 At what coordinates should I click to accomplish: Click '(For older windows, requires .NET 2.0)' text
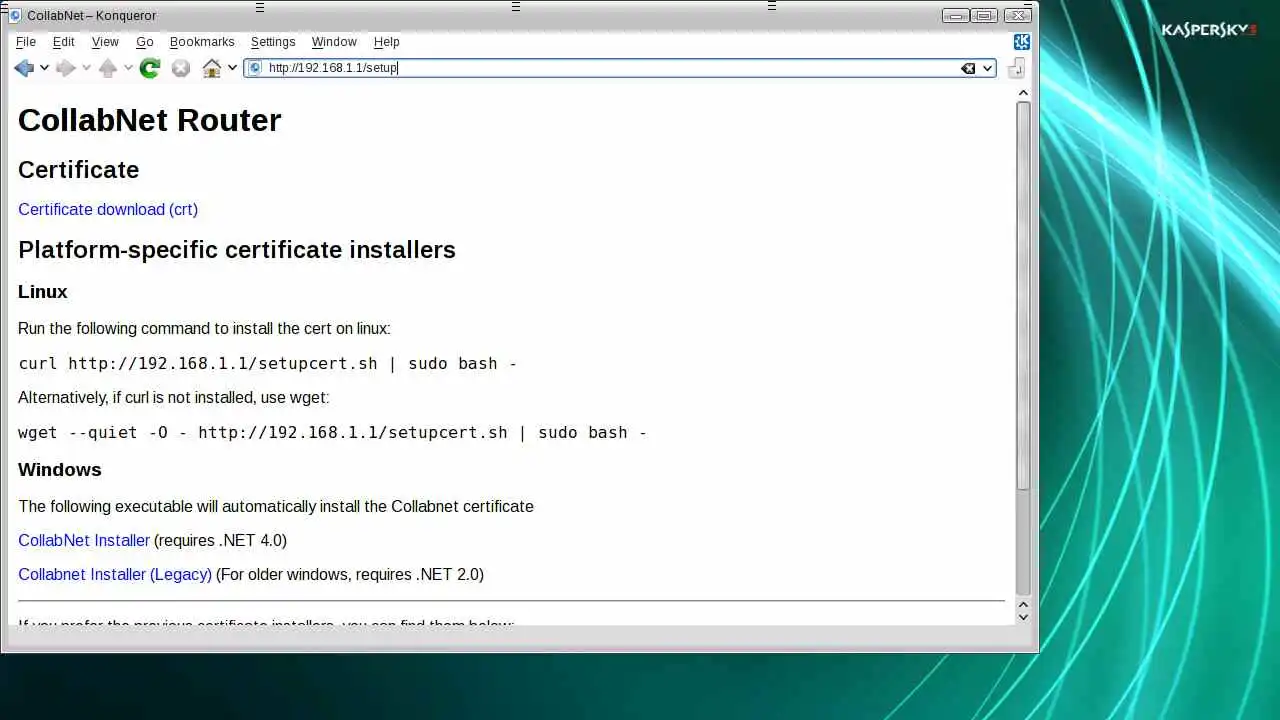point(350,574)
